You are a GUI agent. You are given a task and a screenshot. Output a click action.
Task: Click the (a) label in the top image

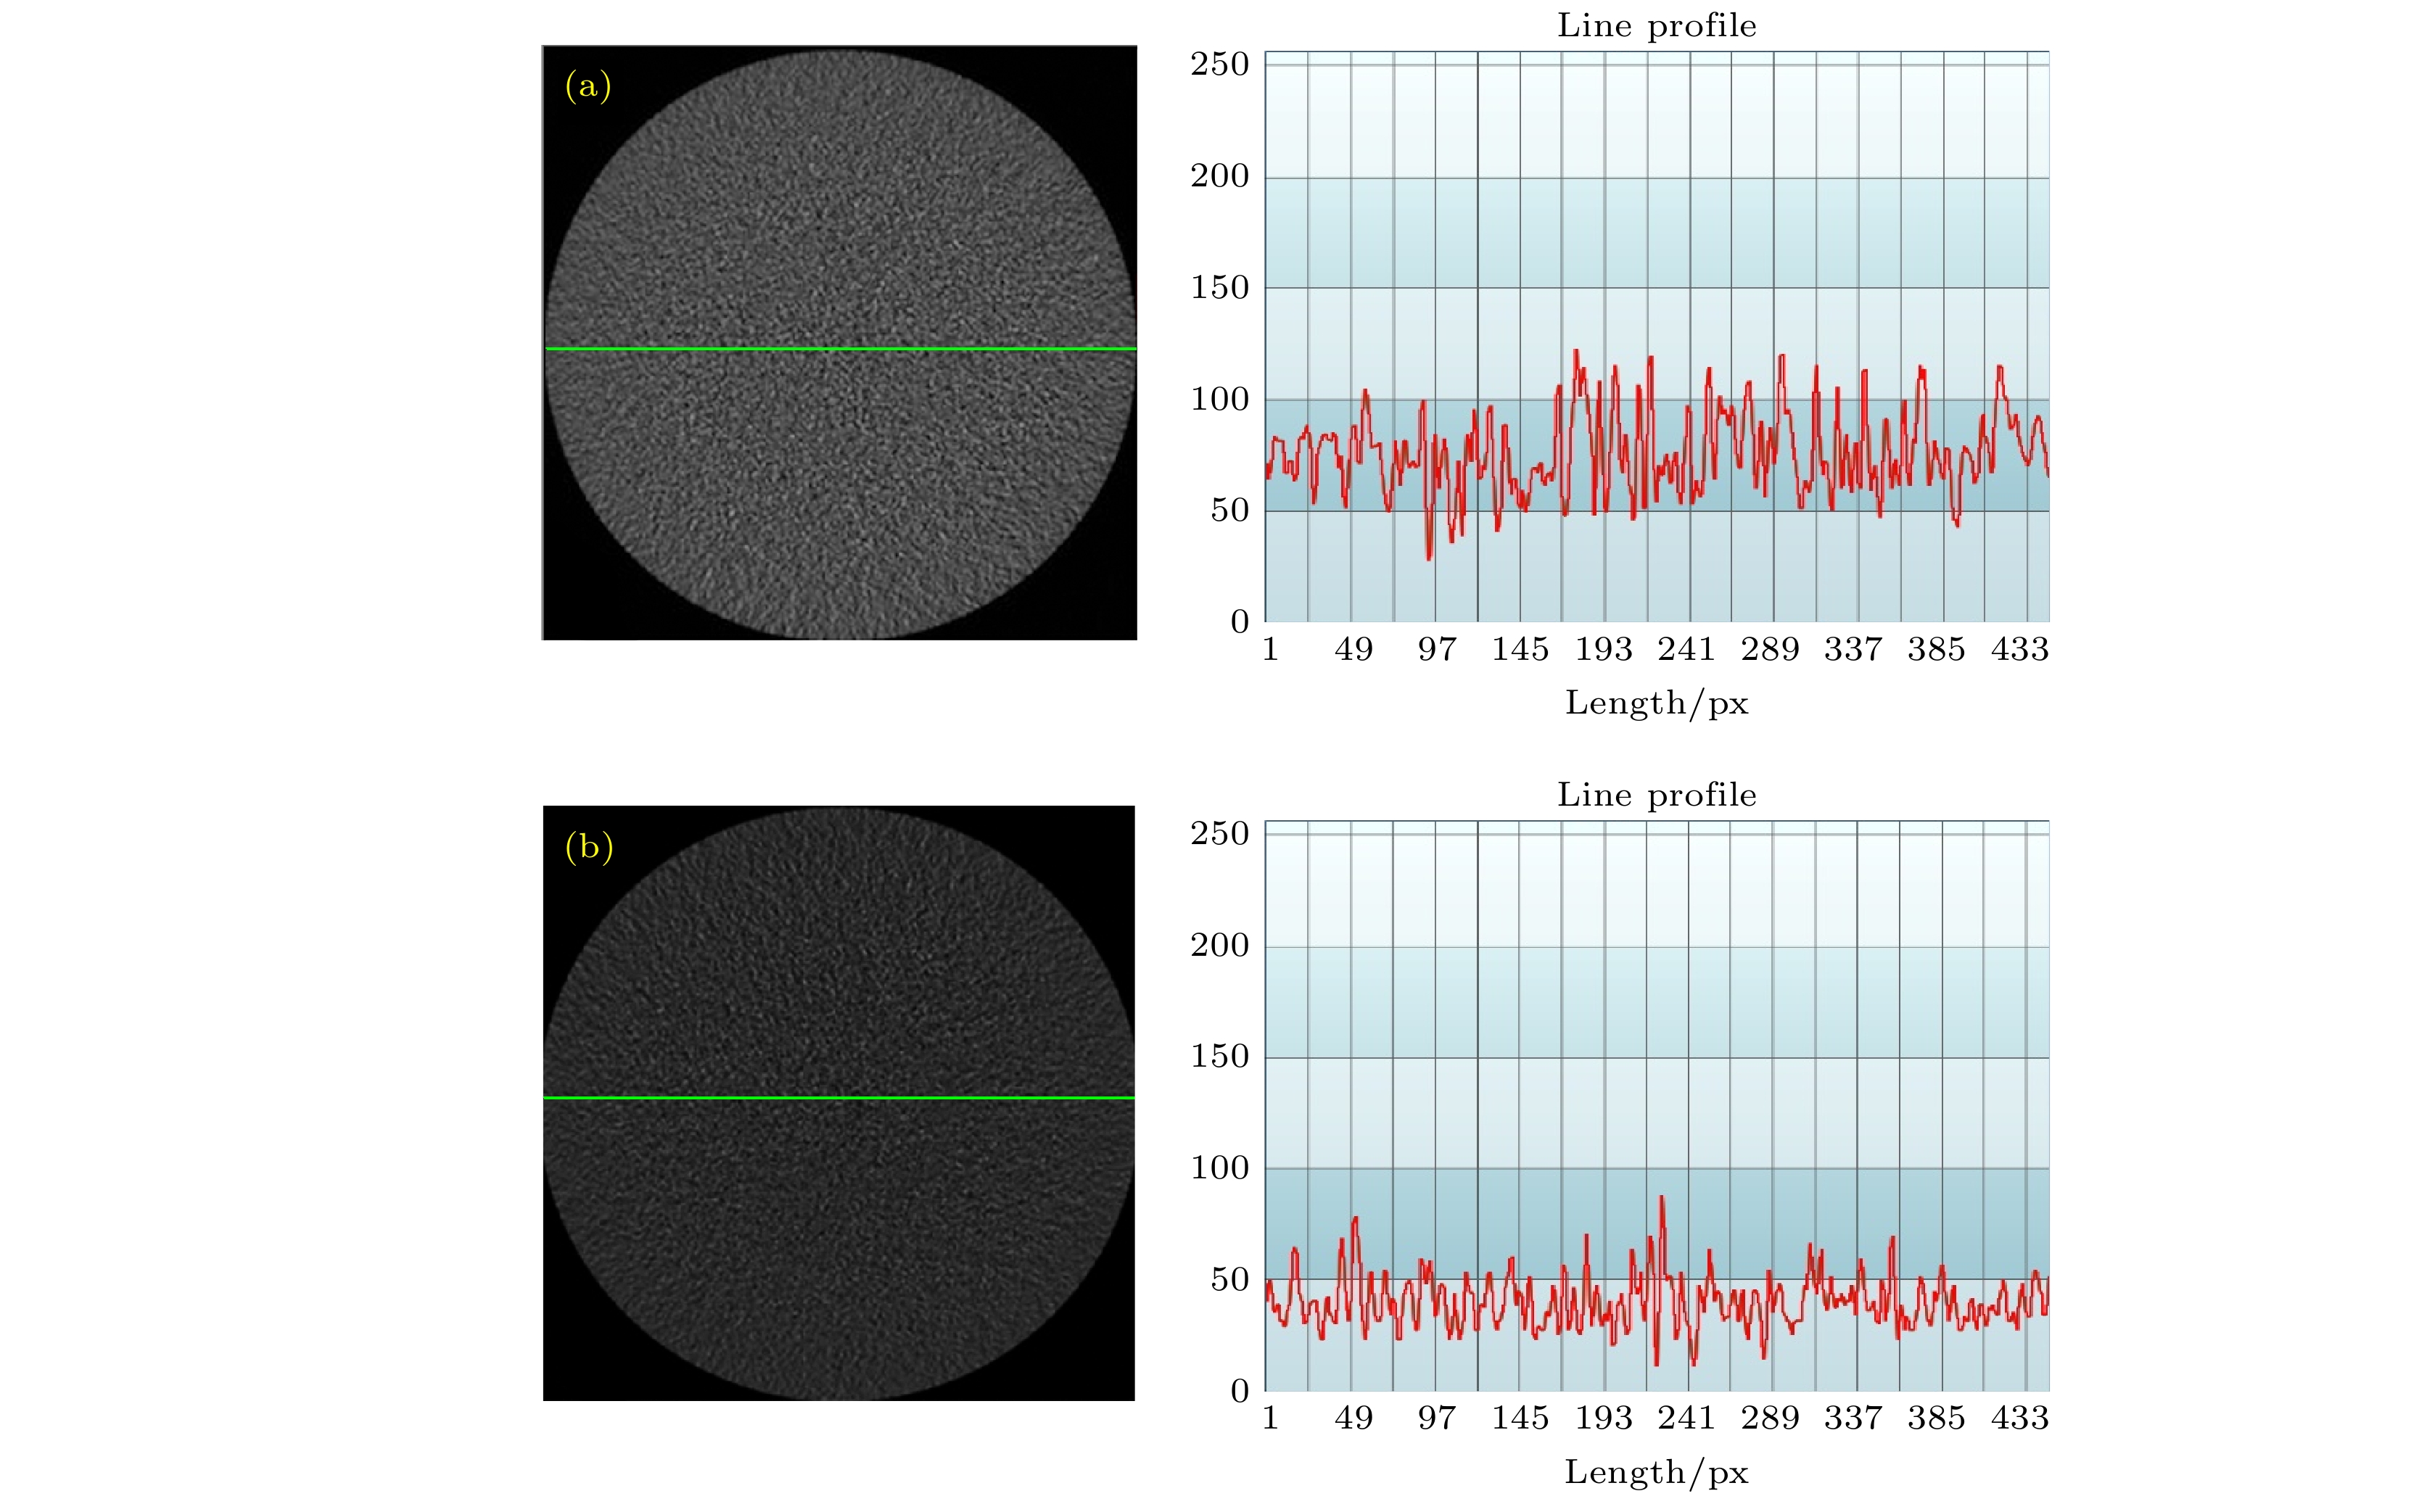click(588, 86)
